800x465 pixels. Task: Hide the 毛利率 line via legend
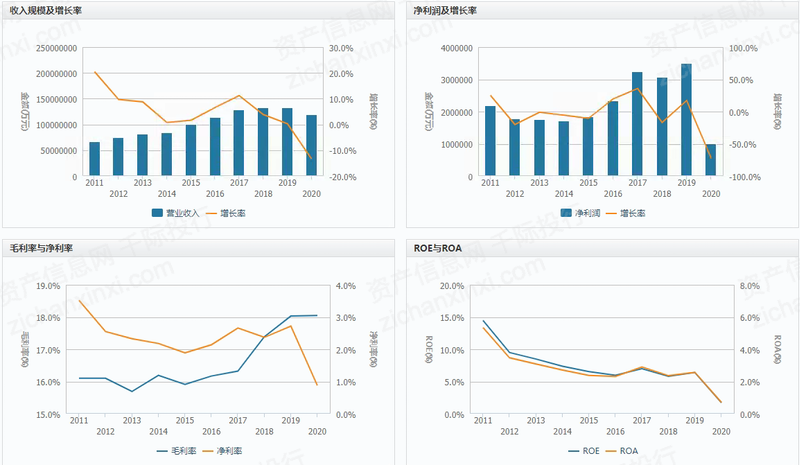click(177, 451)
